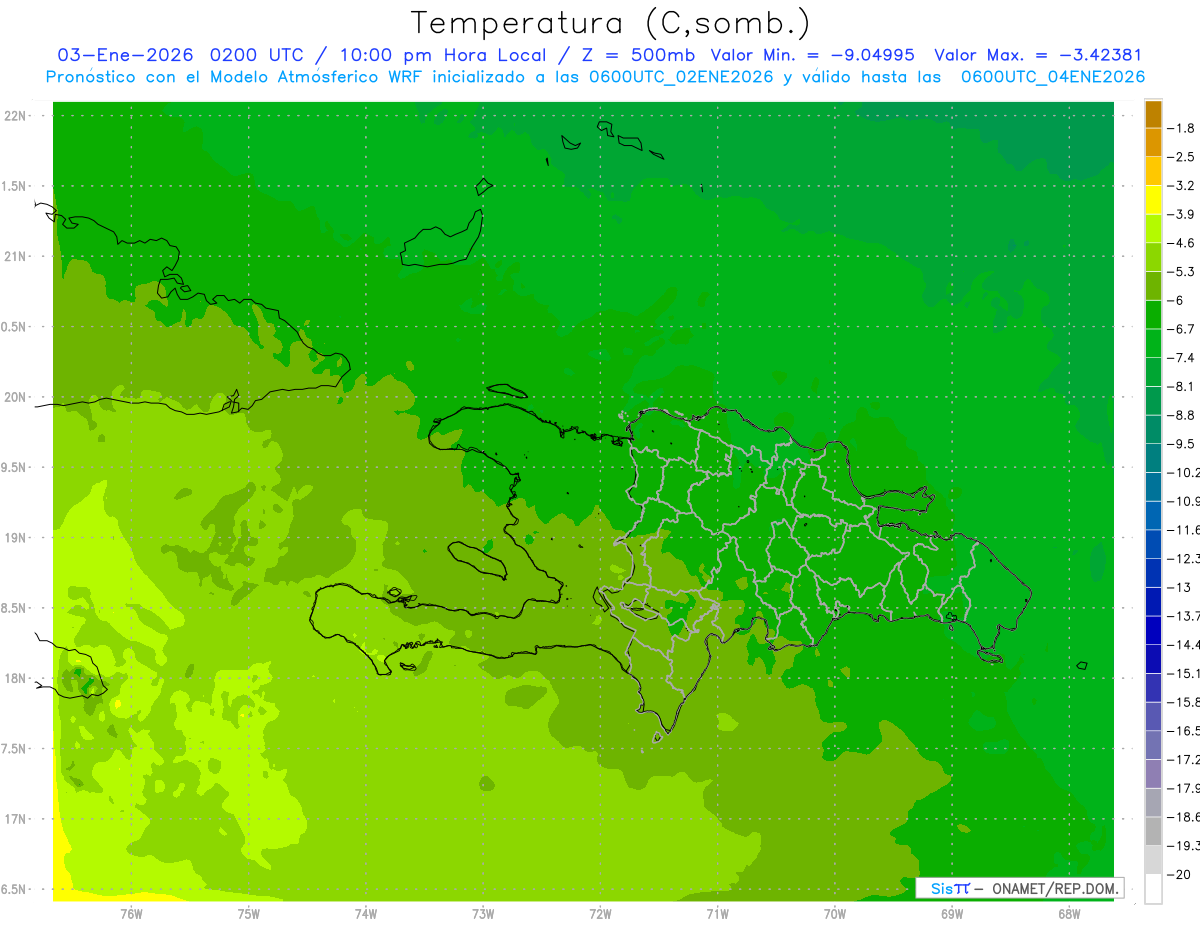Click the 'SisPI - ONAMET/REP.DOM.' credit label

pos(1019,888)
